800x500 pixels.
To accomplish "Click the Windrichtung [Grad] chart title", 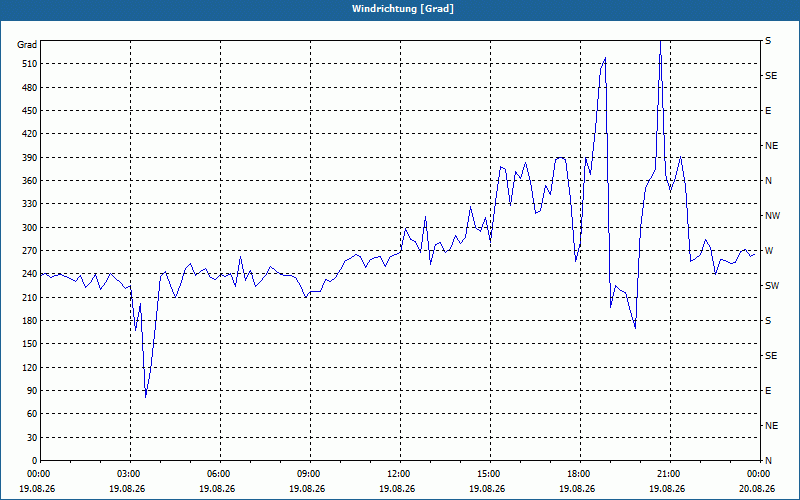I will click(403, 9).
